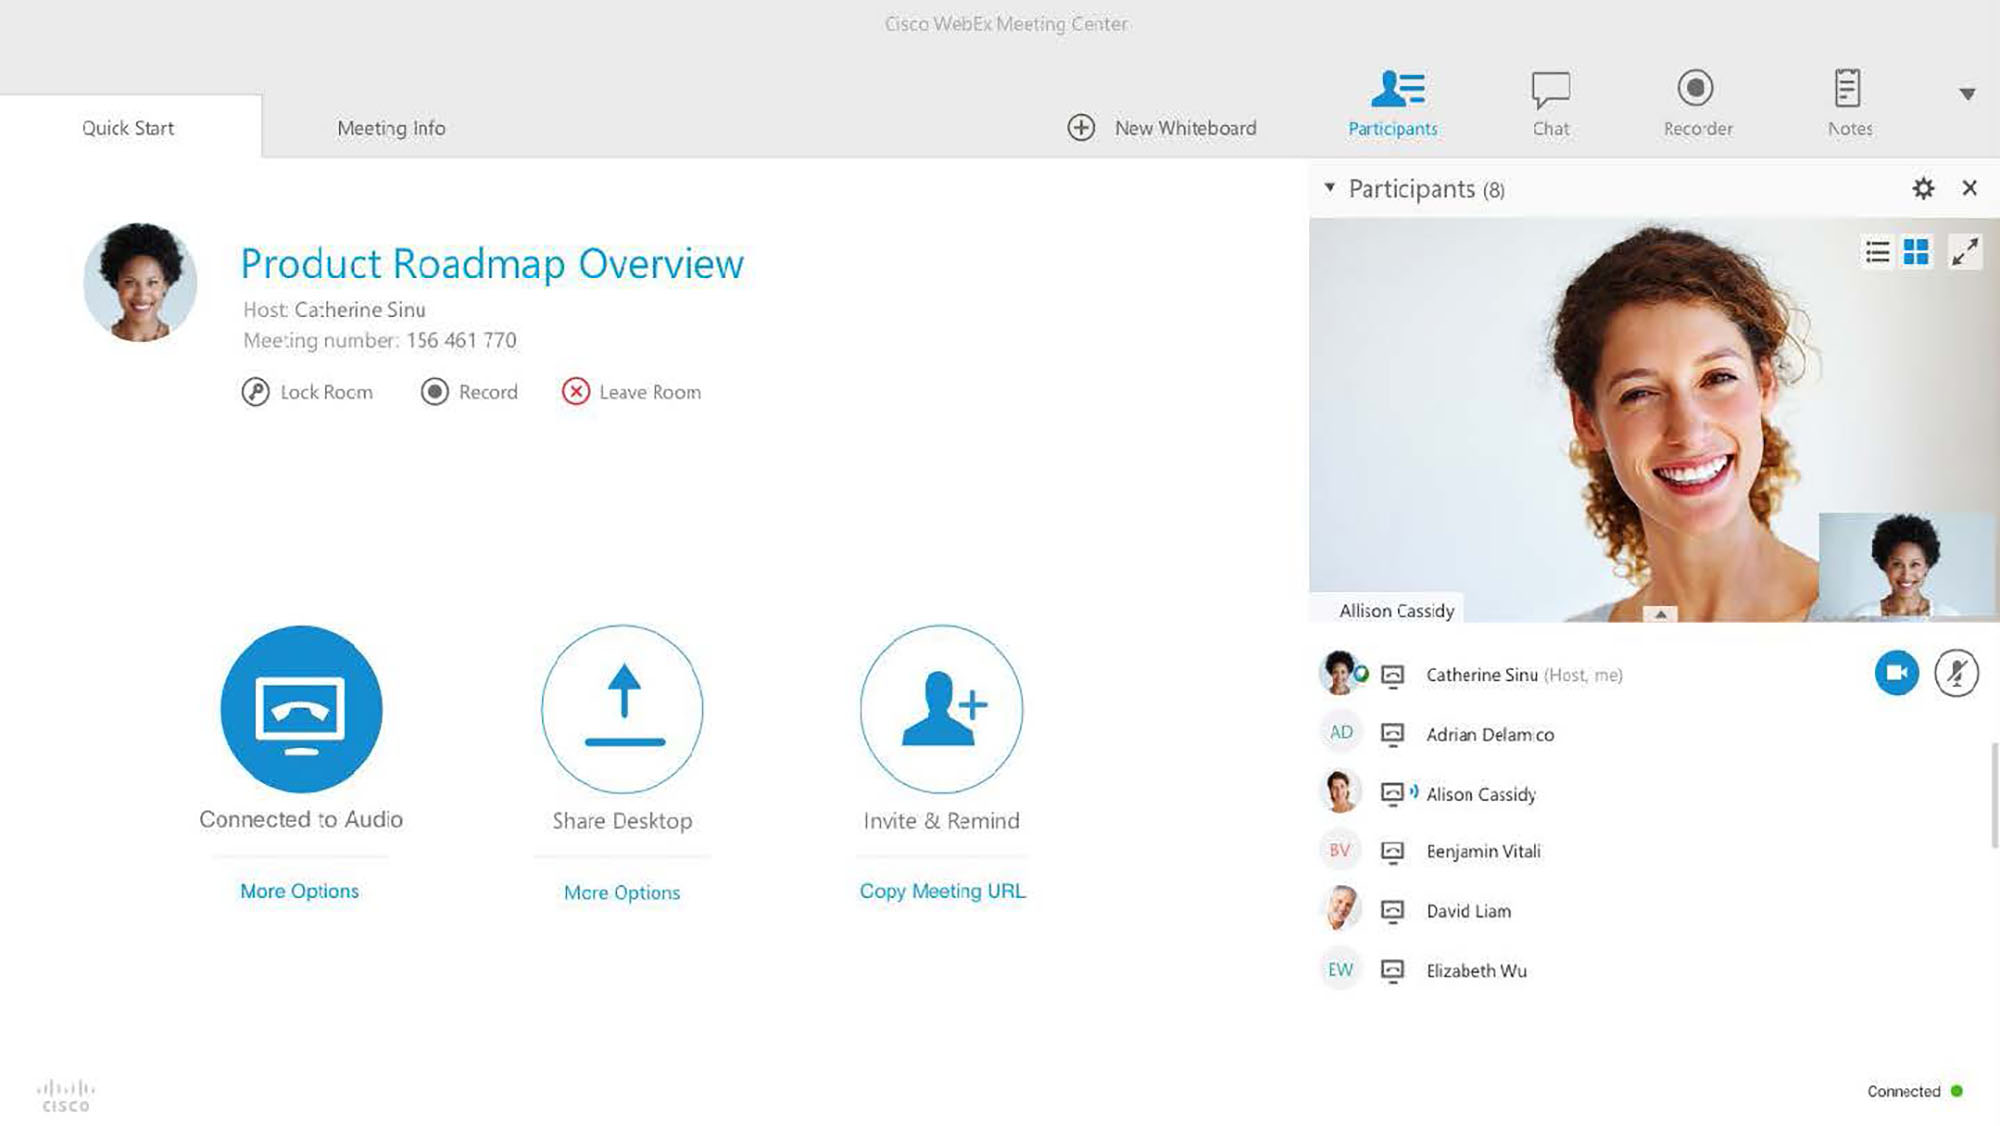Image resolution: width=2000 pixels, height=1126 pixels.
Task: Click device icon next to Alison Cassidy
Action: [1392, 794]
